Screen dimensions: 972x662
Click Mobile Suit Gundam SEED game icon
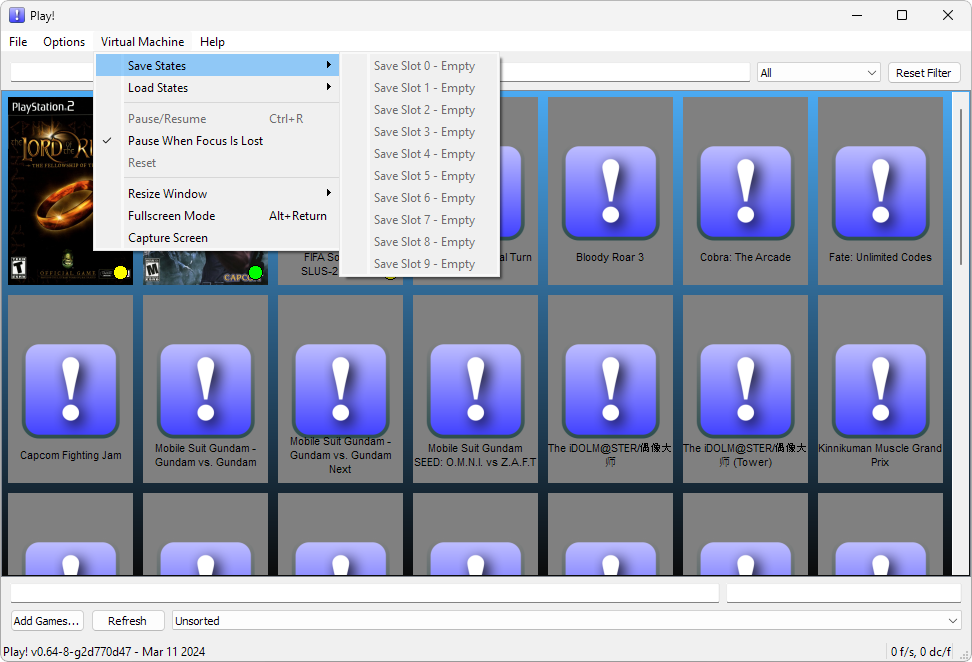tap(475, 391)
